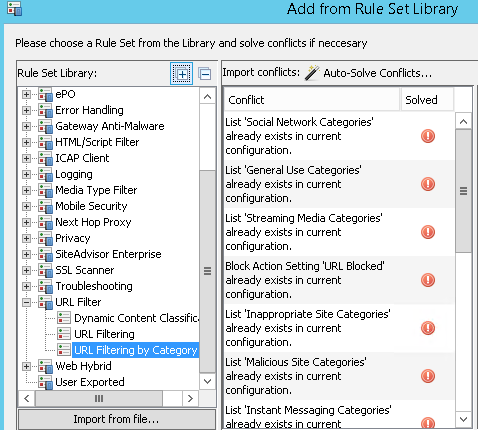Screen dimensions: 478x430
Task: Click unsolved icon for Malicious Site Categories conflict
Action: 428,376
